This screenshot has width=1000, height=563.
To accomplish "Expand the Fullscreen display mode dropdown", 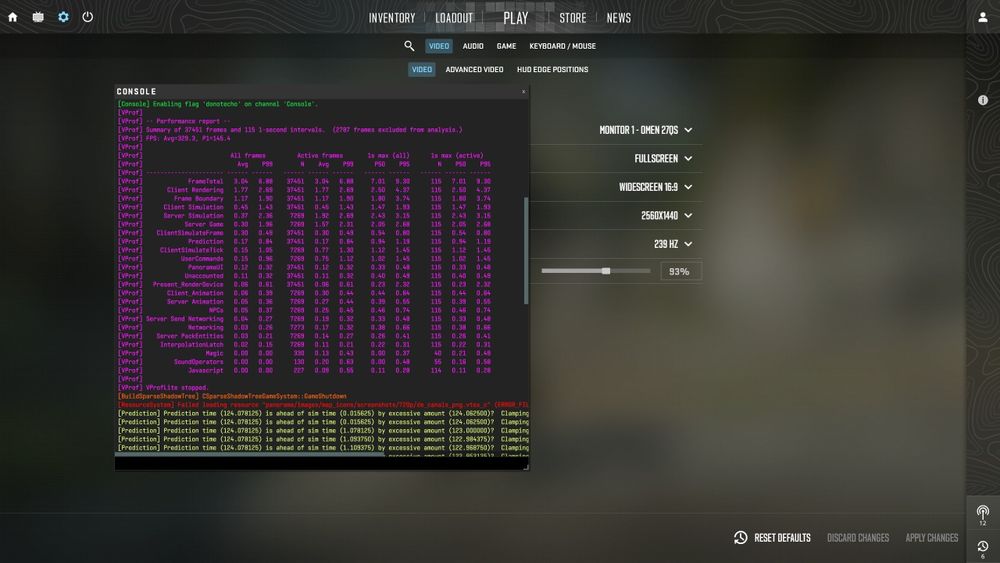I will click(x=663, y=159).
